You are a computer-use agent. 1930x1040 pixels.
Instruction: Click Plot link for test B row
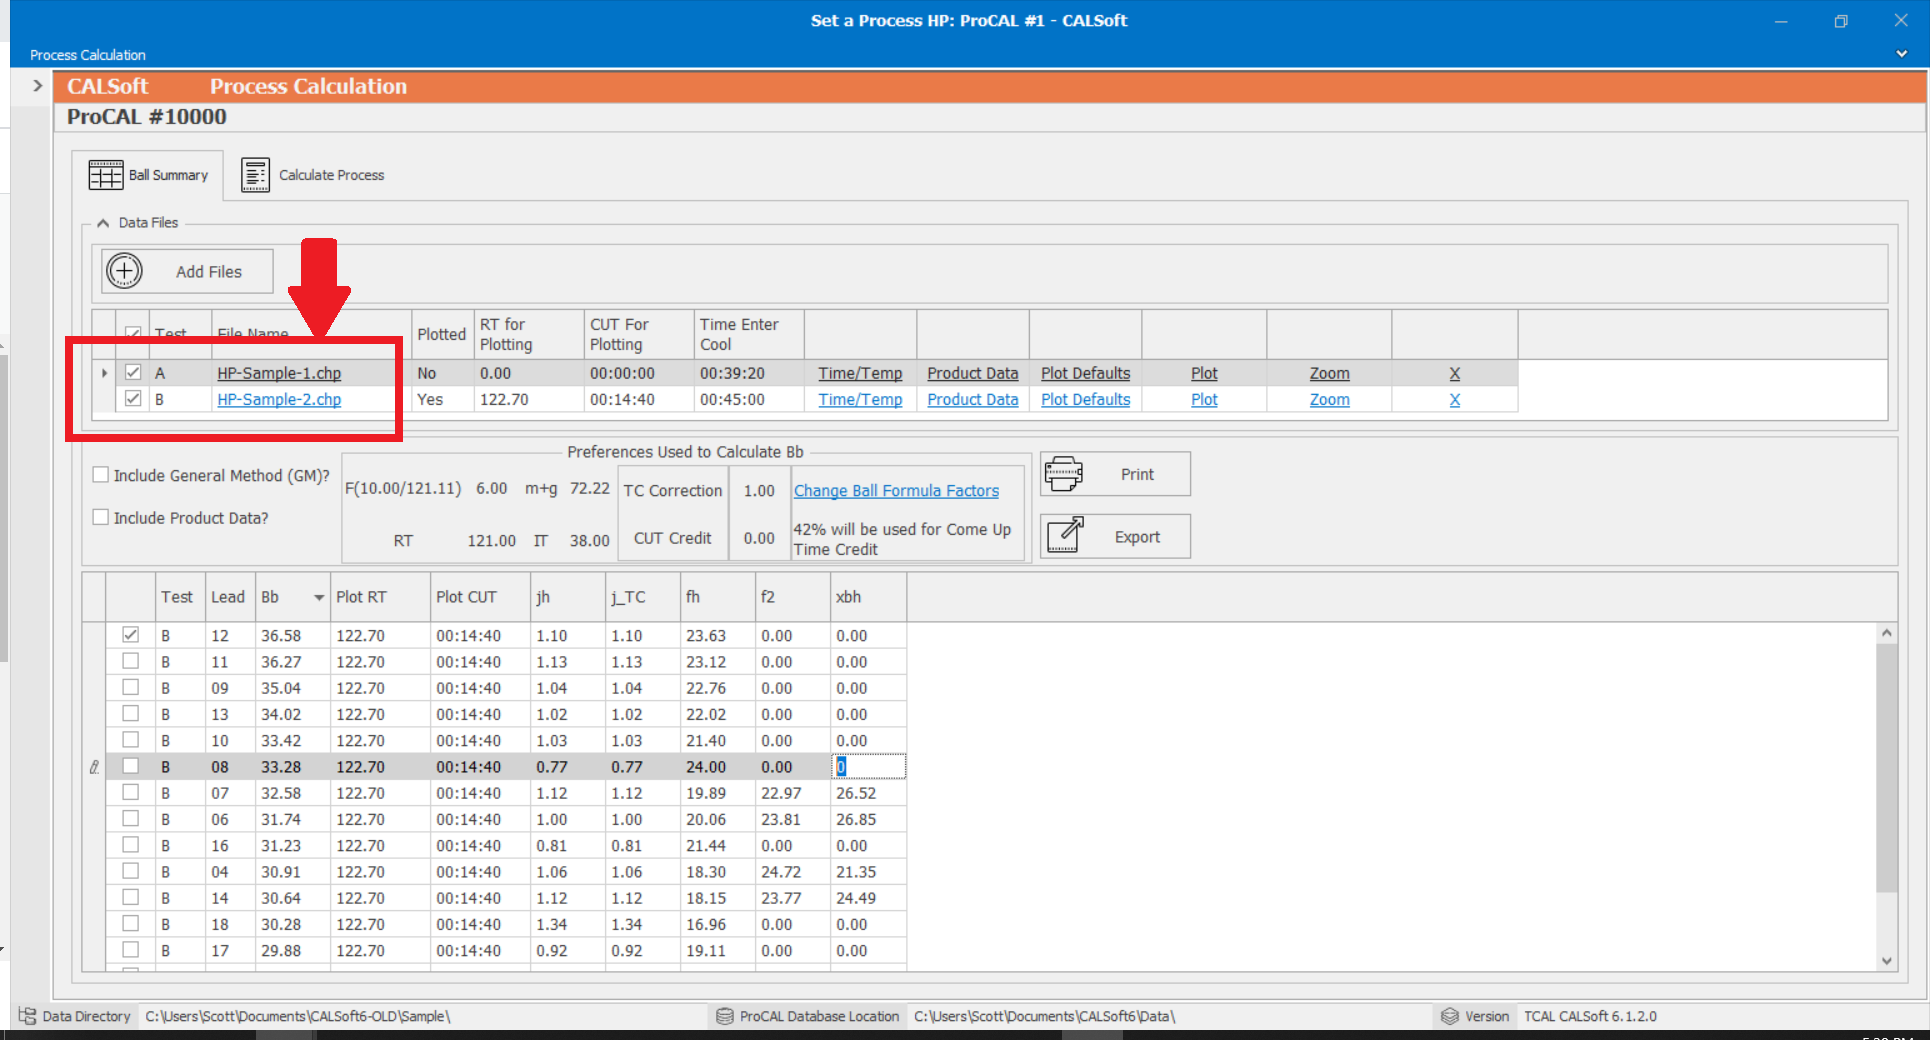(1204, 399)
